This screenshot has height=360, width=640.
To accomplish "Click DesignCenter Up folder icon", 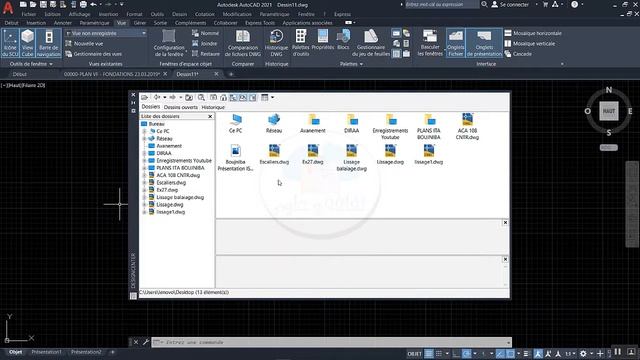I will pos(189,98).
